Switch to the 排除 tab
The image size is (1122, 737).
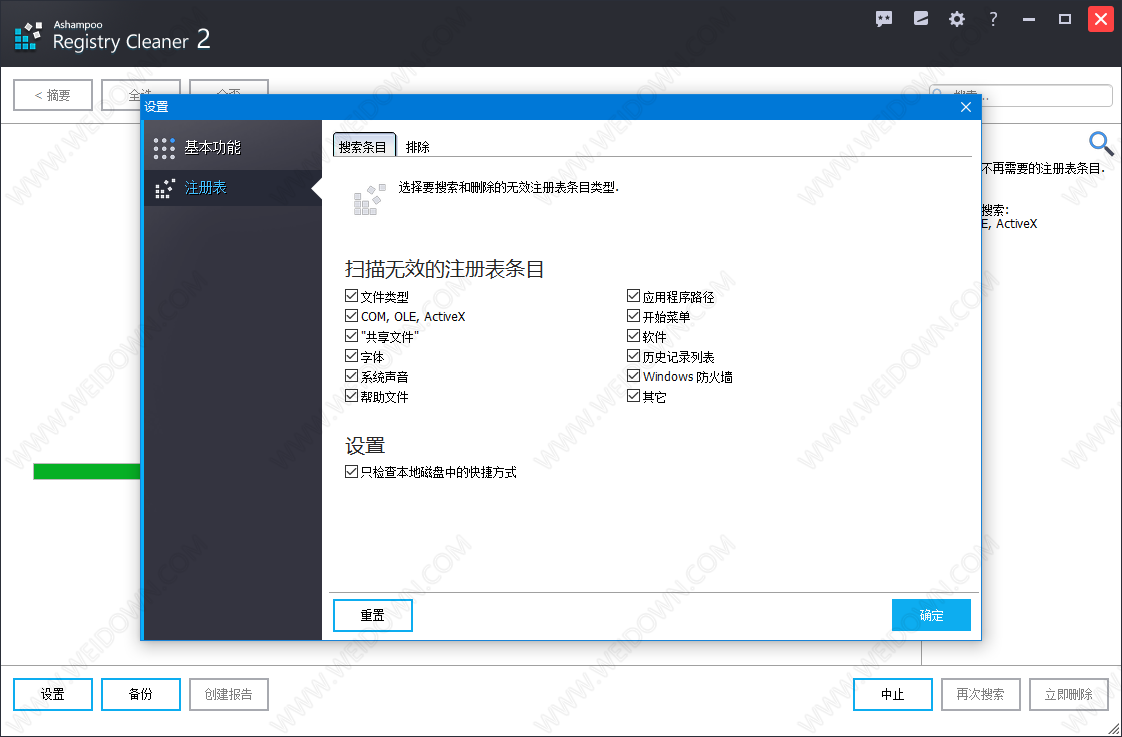pyautogui.click(x=418, y=147)
